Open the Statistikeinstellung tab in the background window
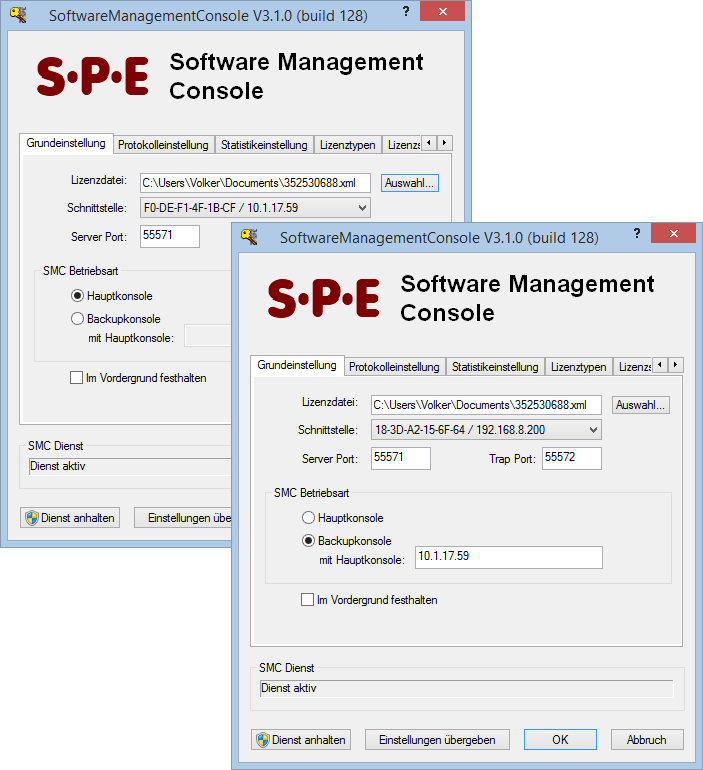 (264, 145)
